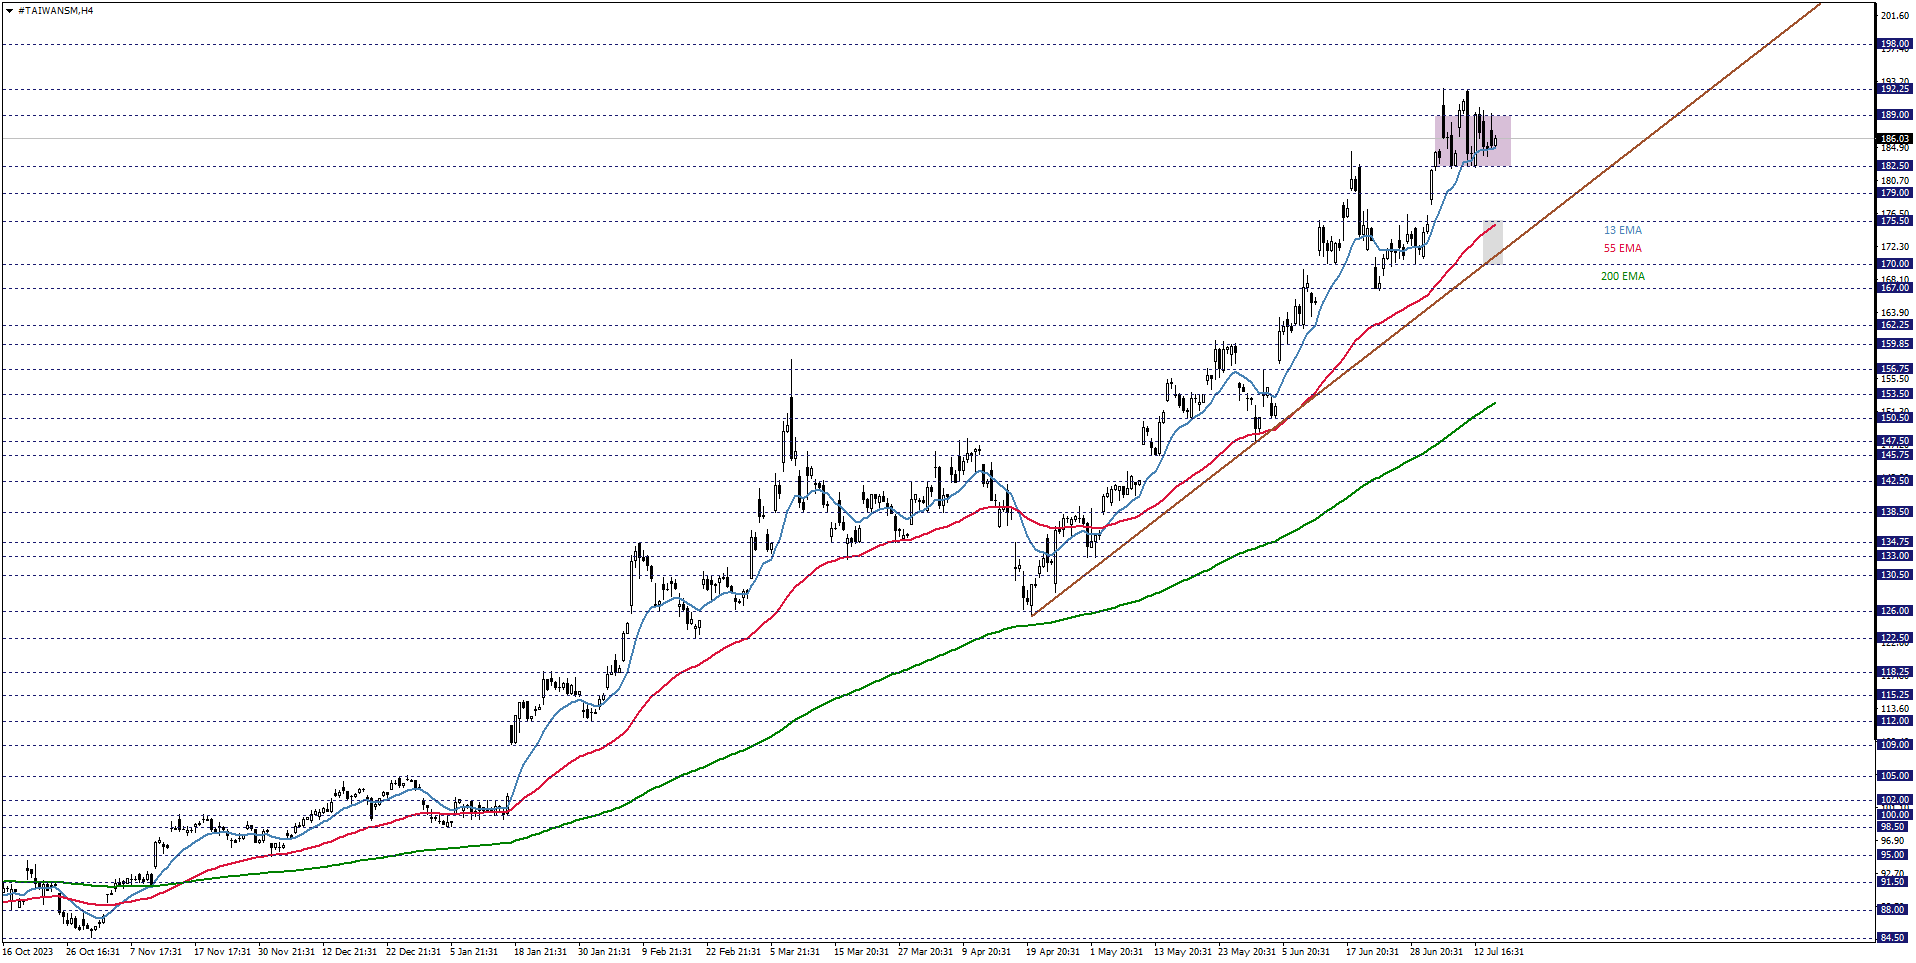This screenshot has width=1916, height=963.
Task: Click the 179.00 price level tag
Action: pos(1895,193)
